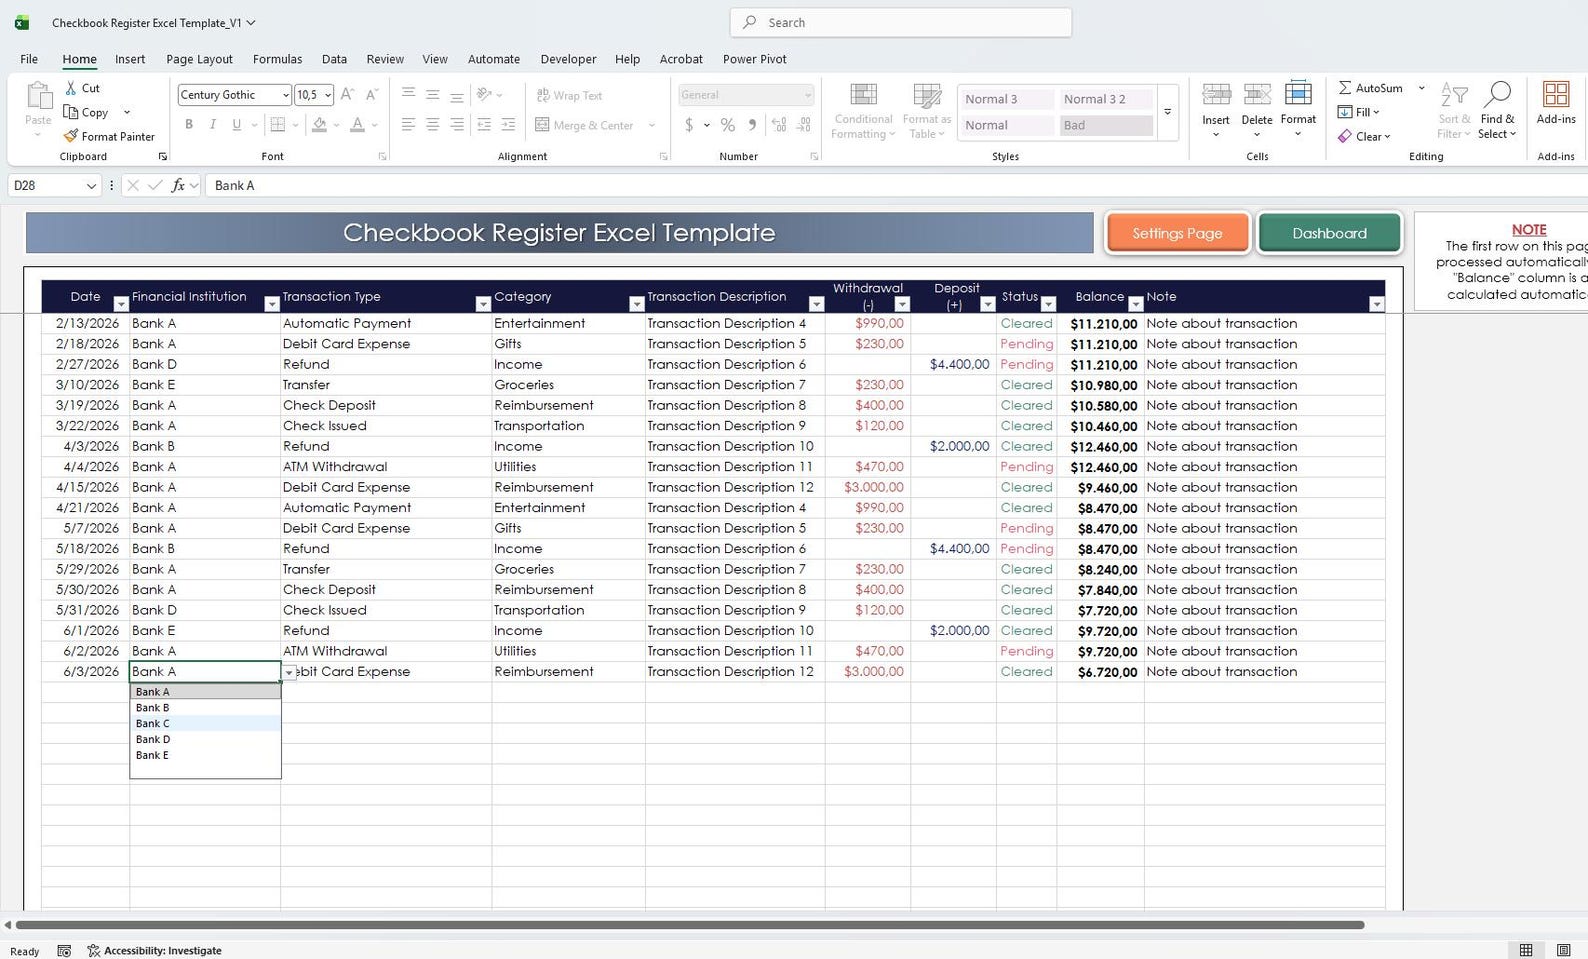The image size is (1588, 959).
Task: Center-align text with the Center icon
Action: pyautogui.click(x=432, y=125)
